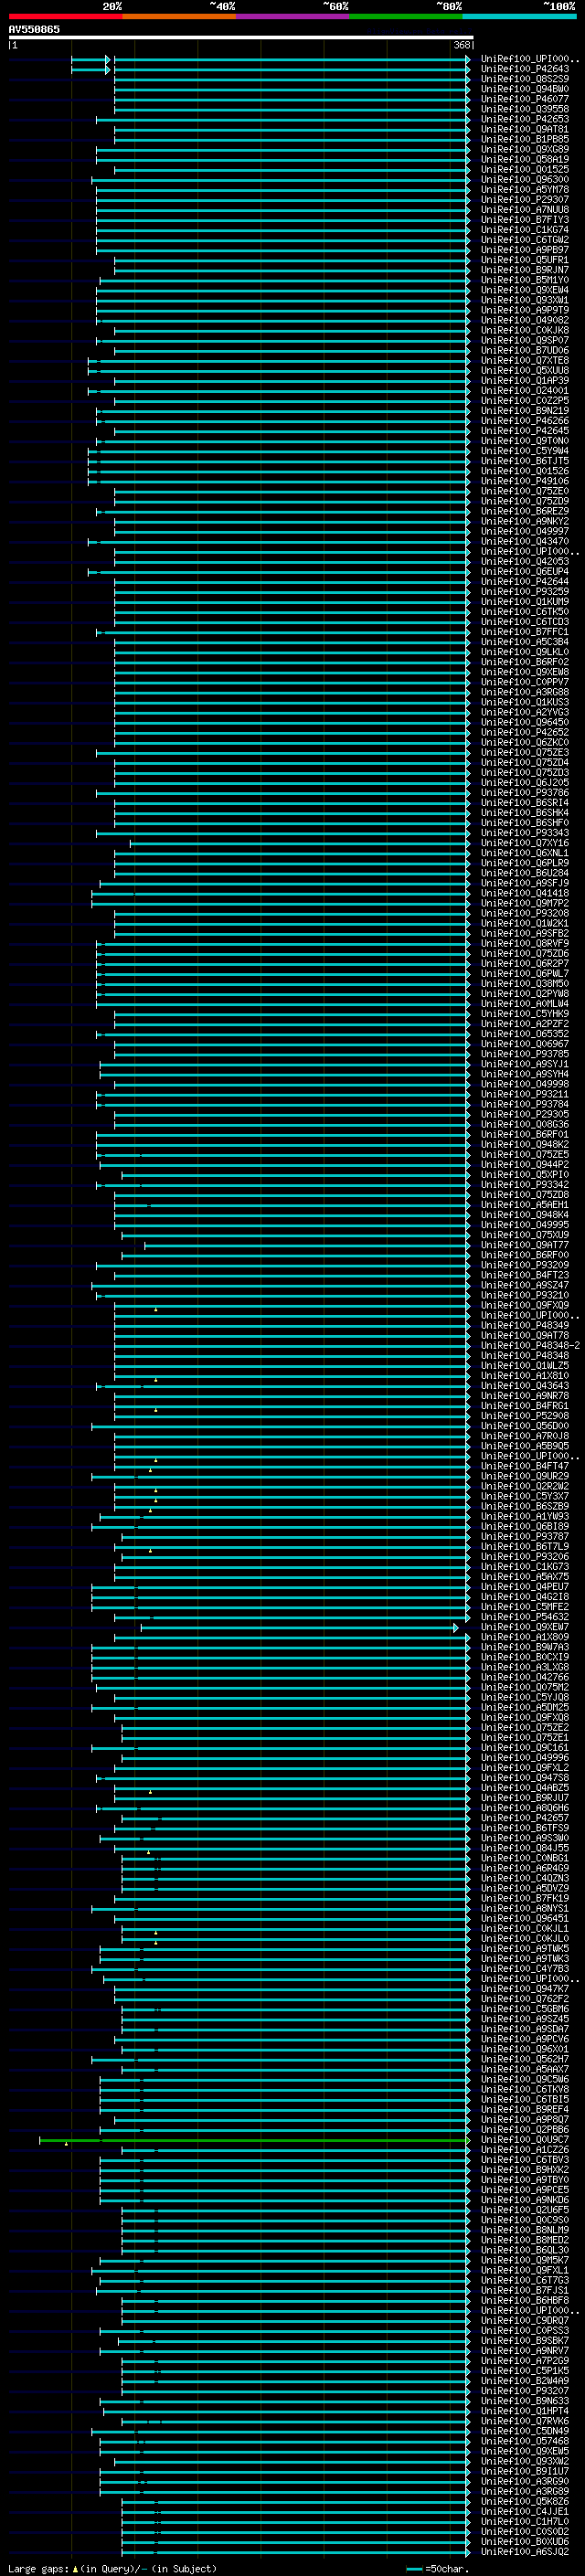Click the cyan ~100% identity color band
Screen dimensions: 585x2576
tap(519, 16)
